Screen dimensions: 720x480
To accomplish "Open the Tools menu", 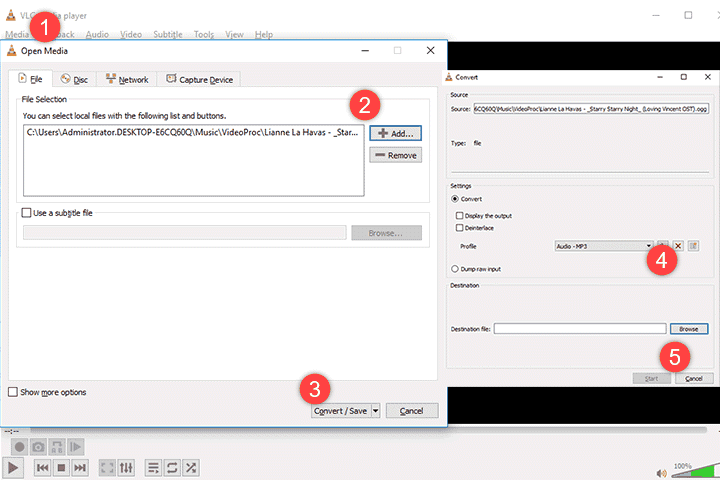I will (x=204, y=34).
